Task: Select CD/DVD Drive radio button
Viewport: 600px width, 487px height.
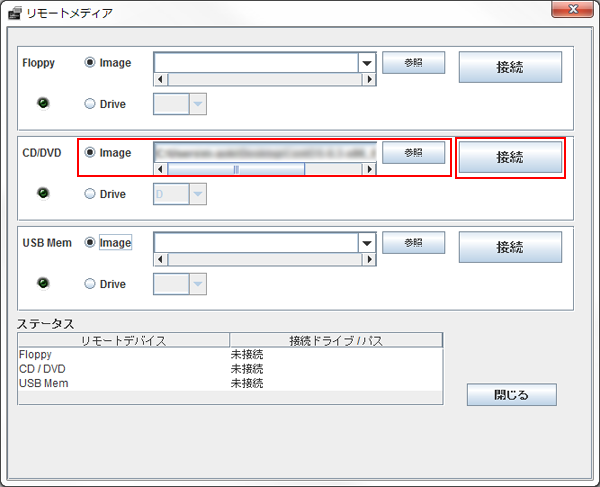Action: (x=90, y=194)
